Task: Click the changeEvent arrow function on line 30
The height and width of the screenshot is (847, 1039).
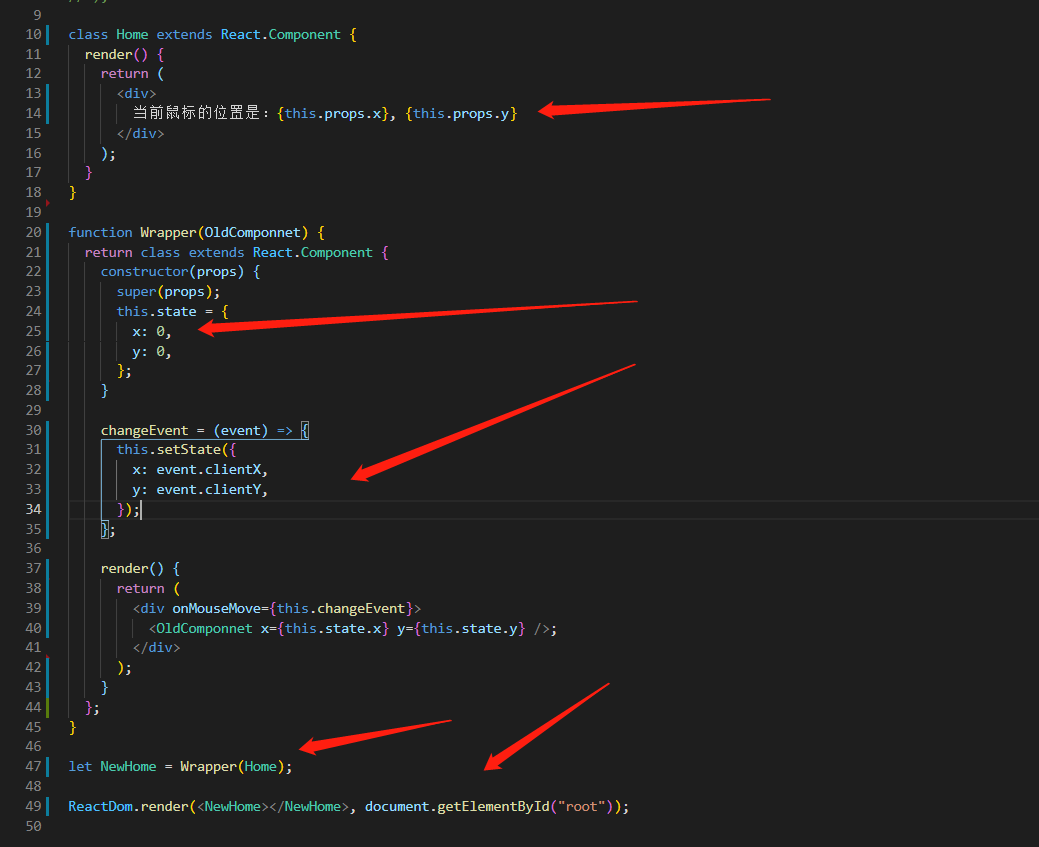Action: pyautogui.click(x=146, y=430)
